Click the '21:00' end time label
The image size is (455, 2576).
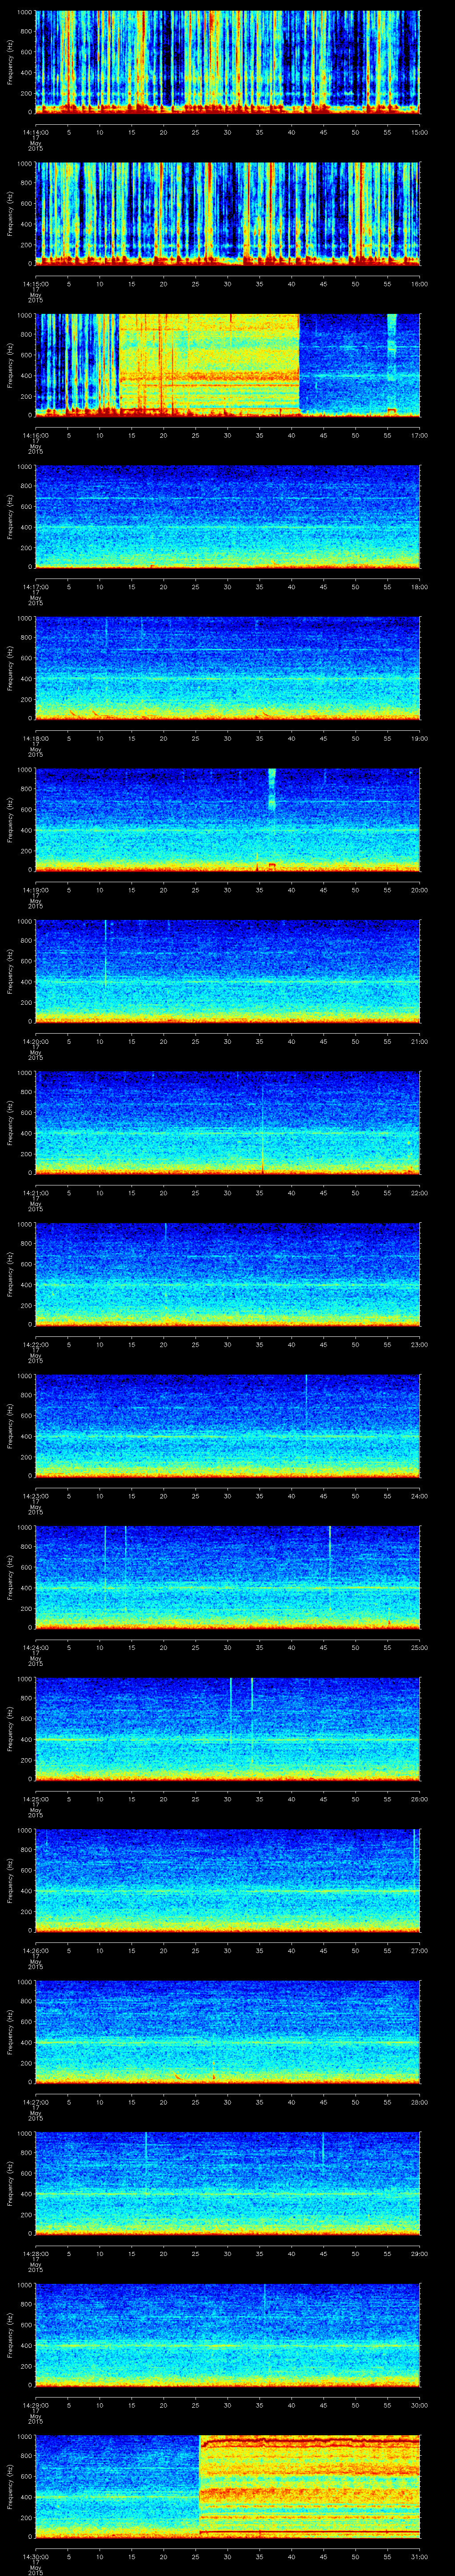pyautogui.click(x=420, y=1041)
